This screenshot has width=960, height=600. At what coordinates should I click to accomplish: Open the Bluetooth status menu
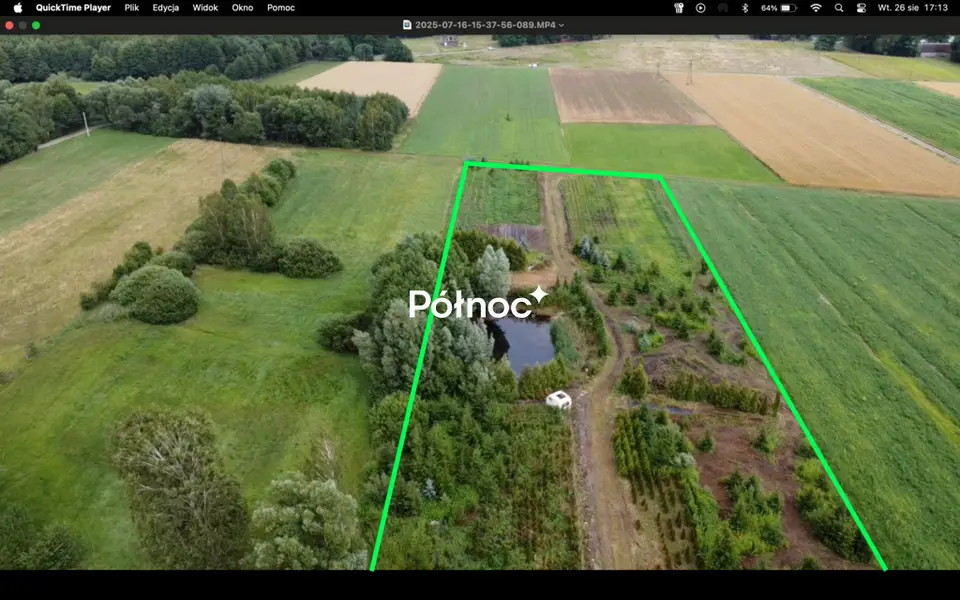[745, 8]
